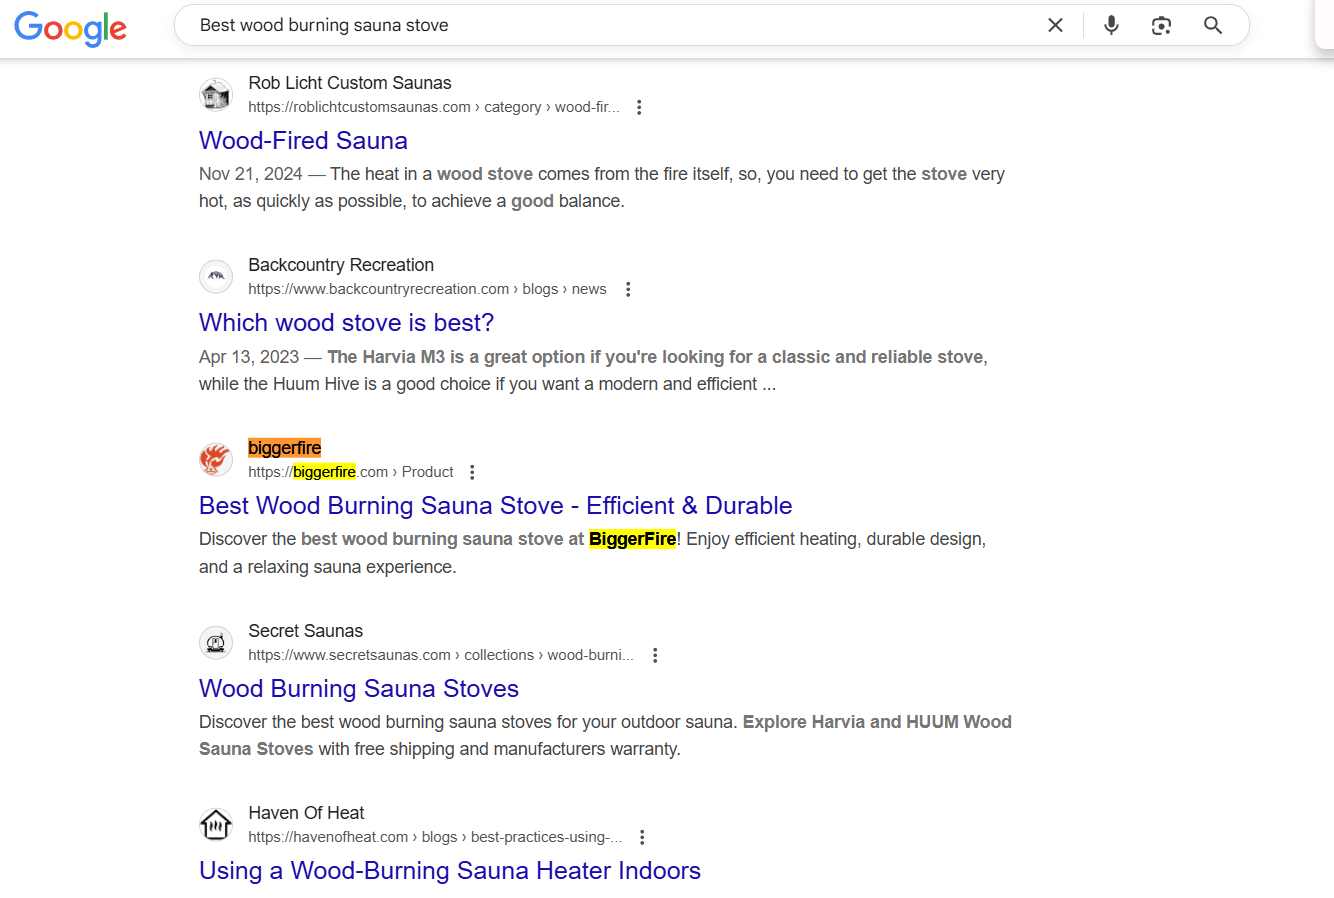Click the Secret Saunas favicon
The height and width of the screenshot is (898, 1334).
[215, 642]
